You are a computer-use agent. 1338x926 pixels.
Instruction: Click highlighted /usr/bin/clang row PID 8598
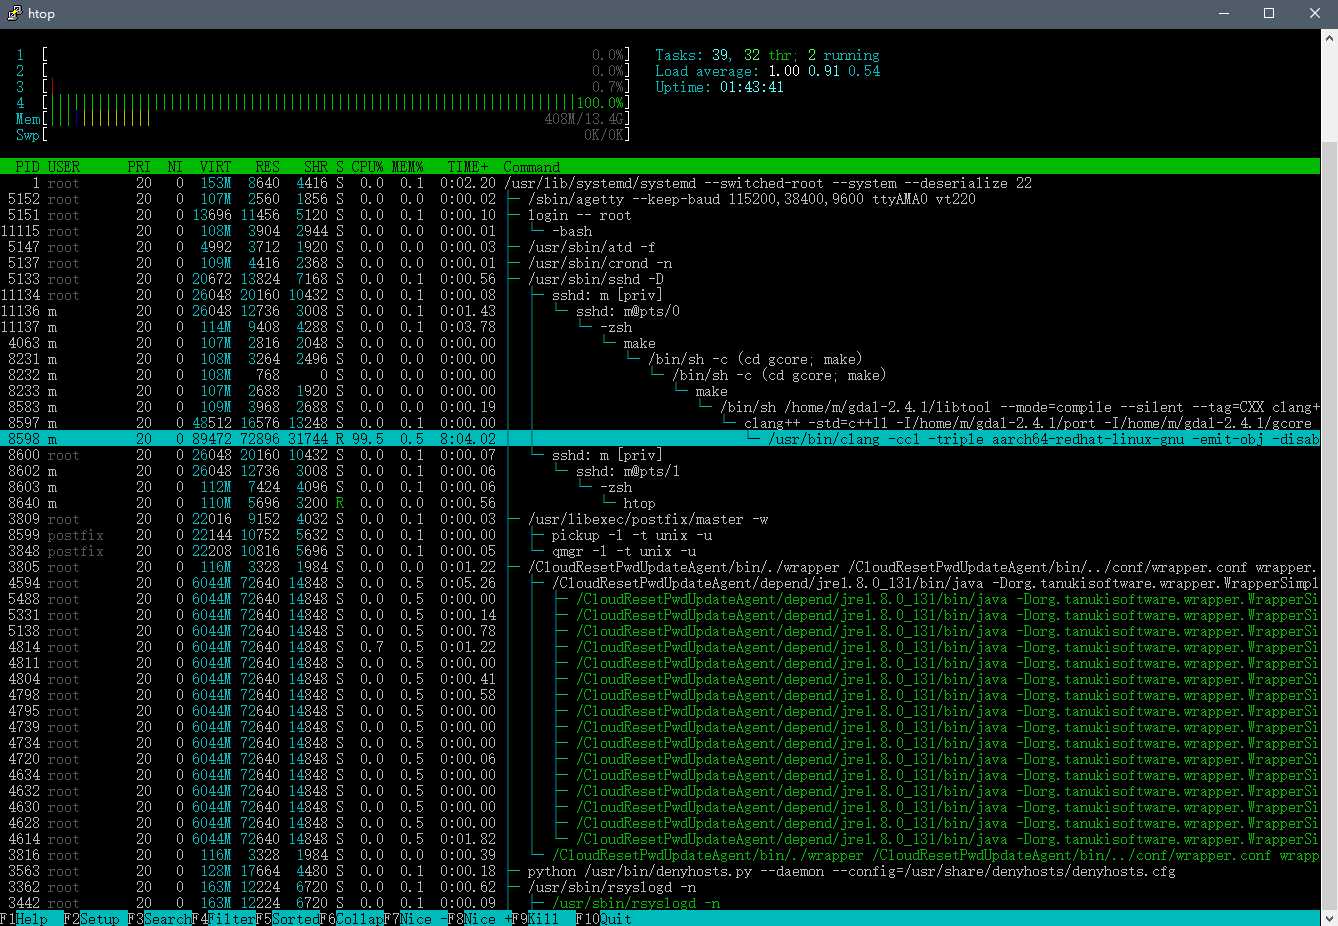tap(660, 439)
